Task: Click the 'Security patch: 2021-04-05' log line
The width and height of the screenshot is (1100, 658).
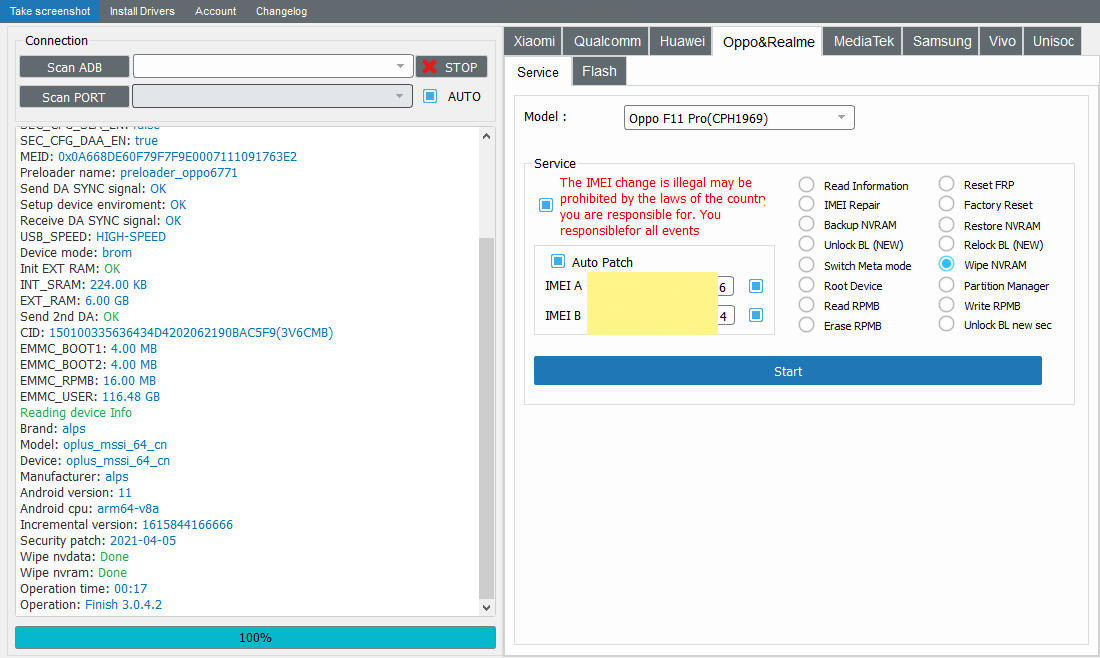Action: click(98, 540)
